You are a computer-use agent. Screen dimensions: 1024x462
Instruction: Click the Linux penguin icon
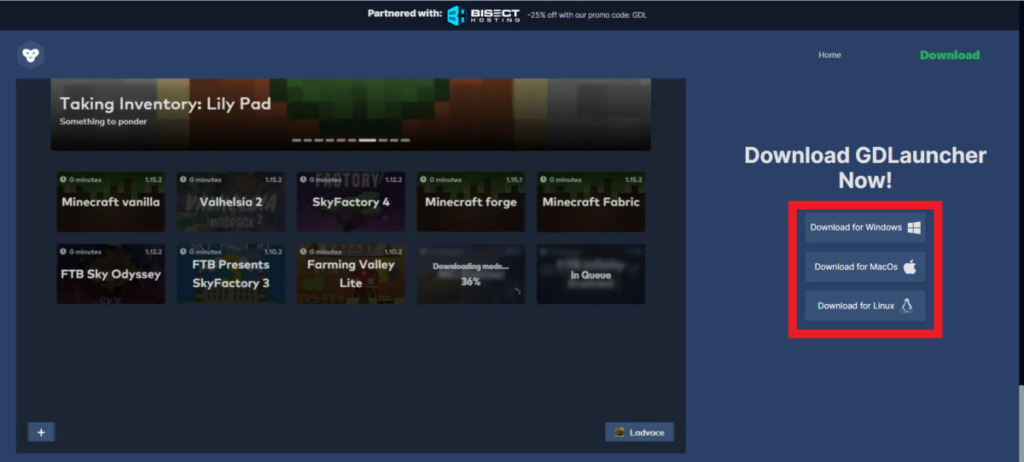click(x=906, y=306)
